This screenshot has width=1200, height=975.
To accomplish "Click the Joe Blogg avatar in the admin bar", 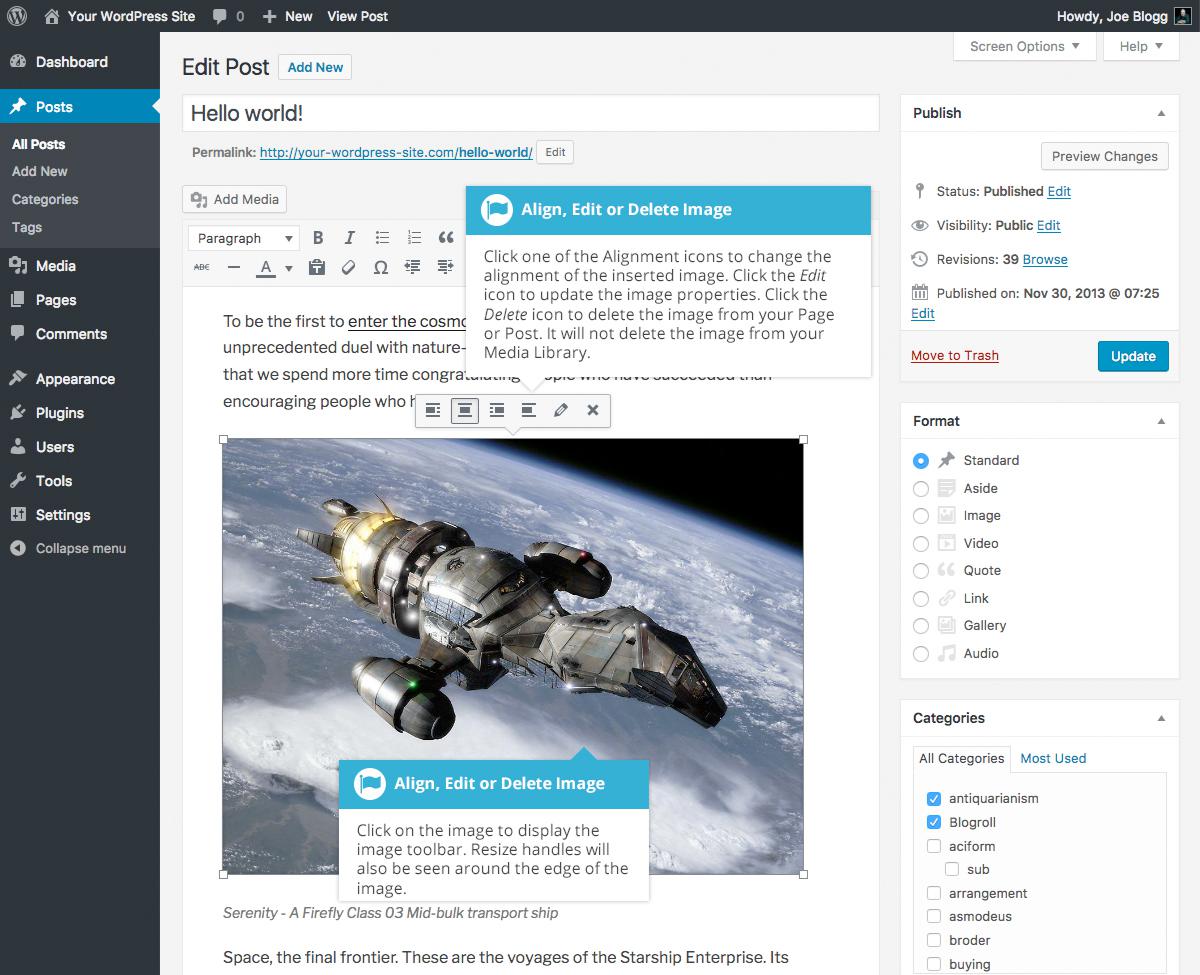I will click(x=1182, y=16).
